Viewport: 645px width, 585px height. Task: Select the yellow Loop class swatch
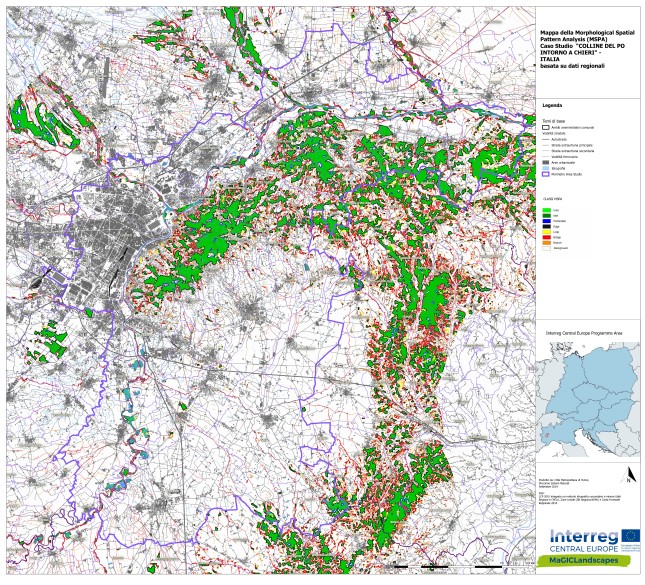[x=547, y=232]
